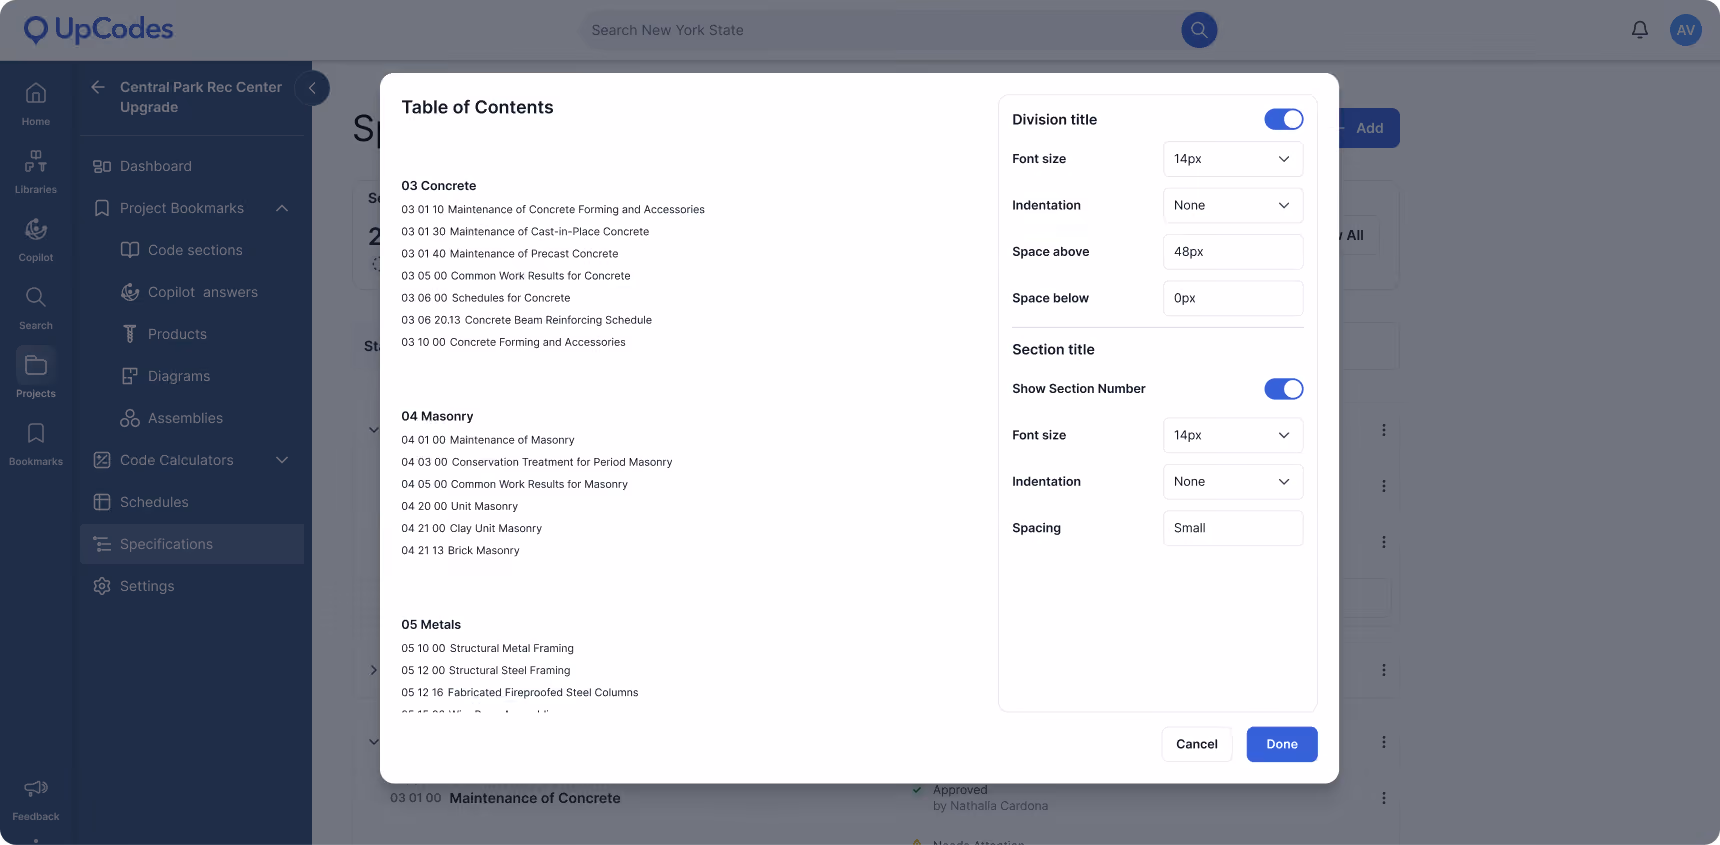Click the Schedules table icon
1720x845 pixels.
click(x=102, y=502)
